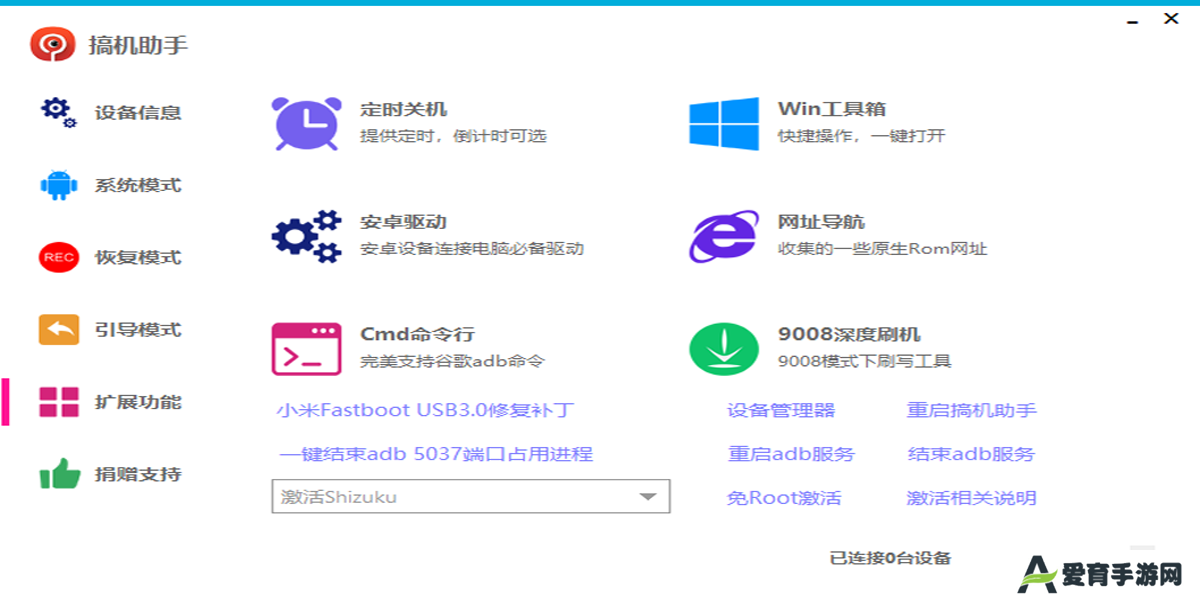The height and width of the screenshot is (600, 1200).
Task: Click 结束adb服务 link
Action: click(971, 454)
